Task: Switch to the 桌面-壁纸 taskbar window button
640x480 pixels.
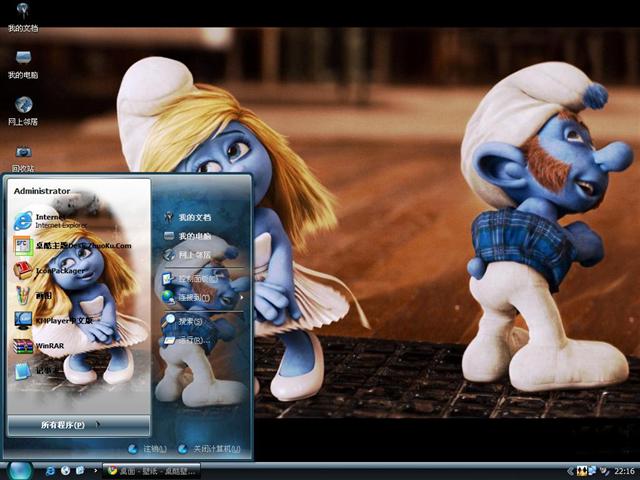Action: 152,470
